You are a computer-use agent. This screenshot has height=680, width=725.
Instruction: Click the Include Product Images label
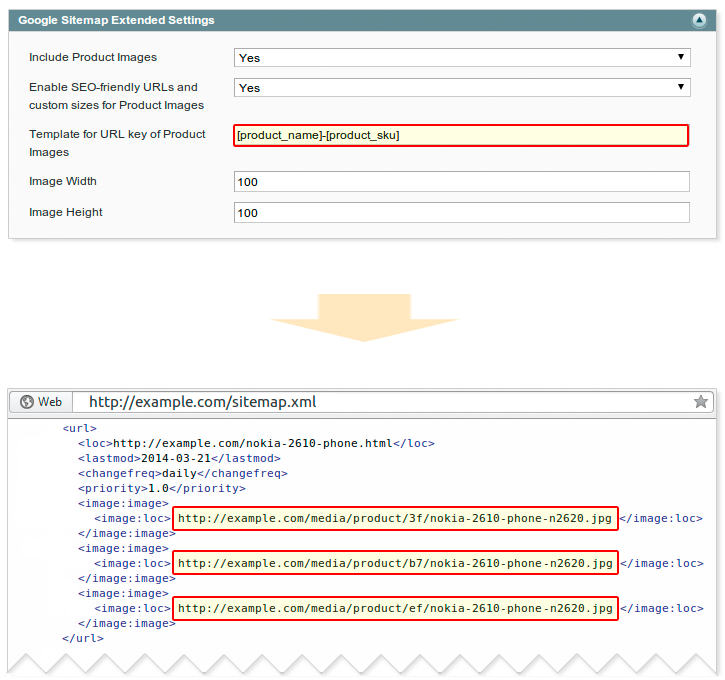(x=93, y=58)
